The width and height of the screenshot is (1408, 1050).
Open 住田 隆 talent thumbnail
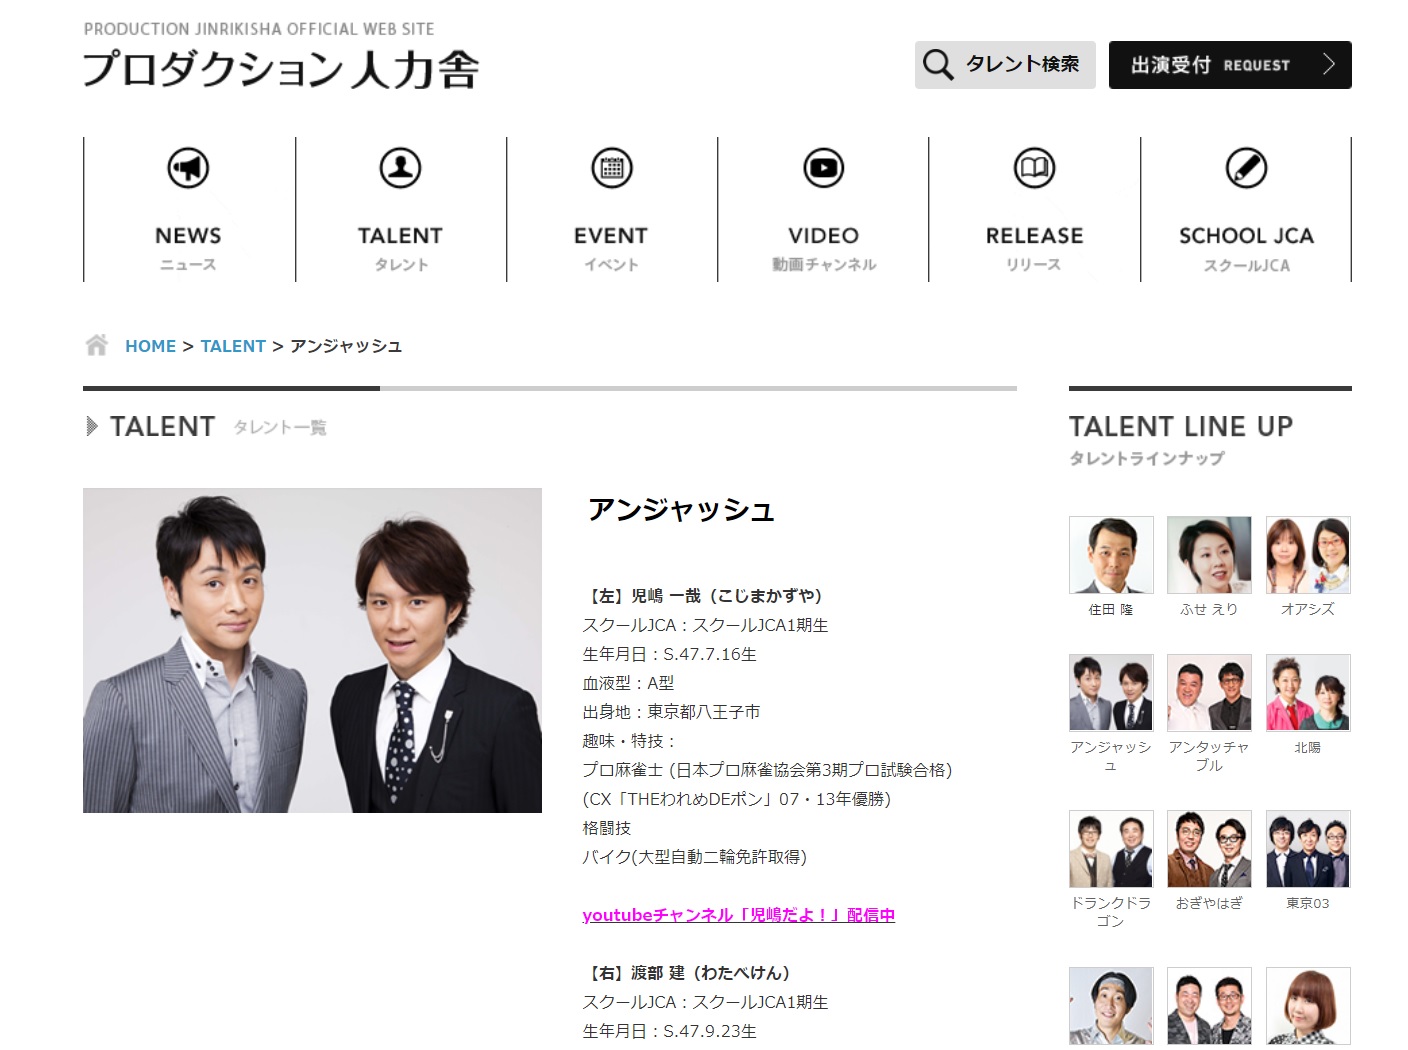[1111, 555]
